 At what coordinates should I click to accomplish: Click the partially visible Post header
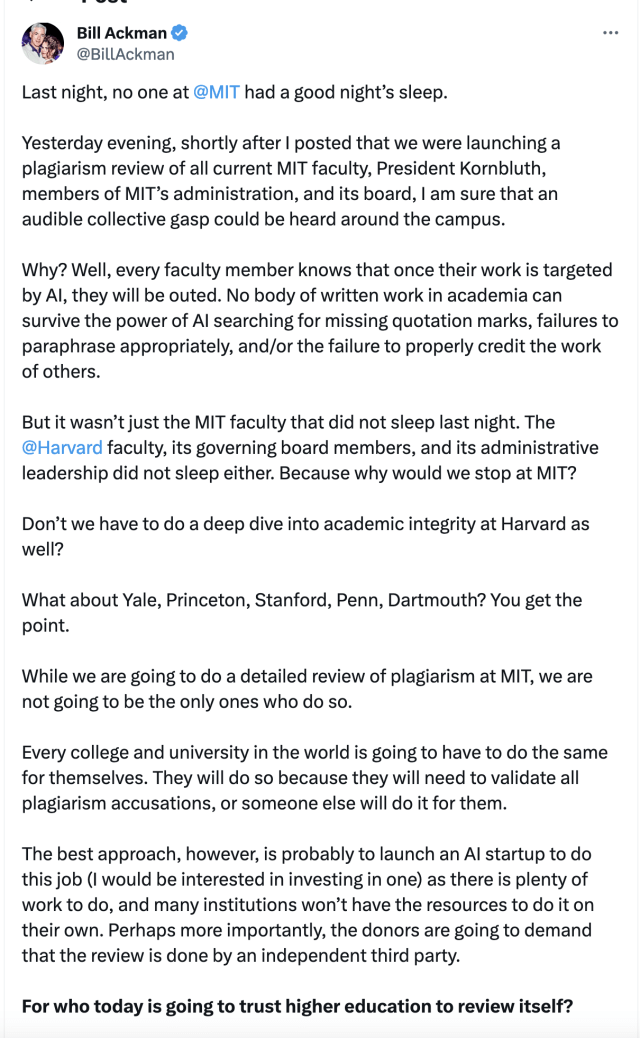coord(104,2)
